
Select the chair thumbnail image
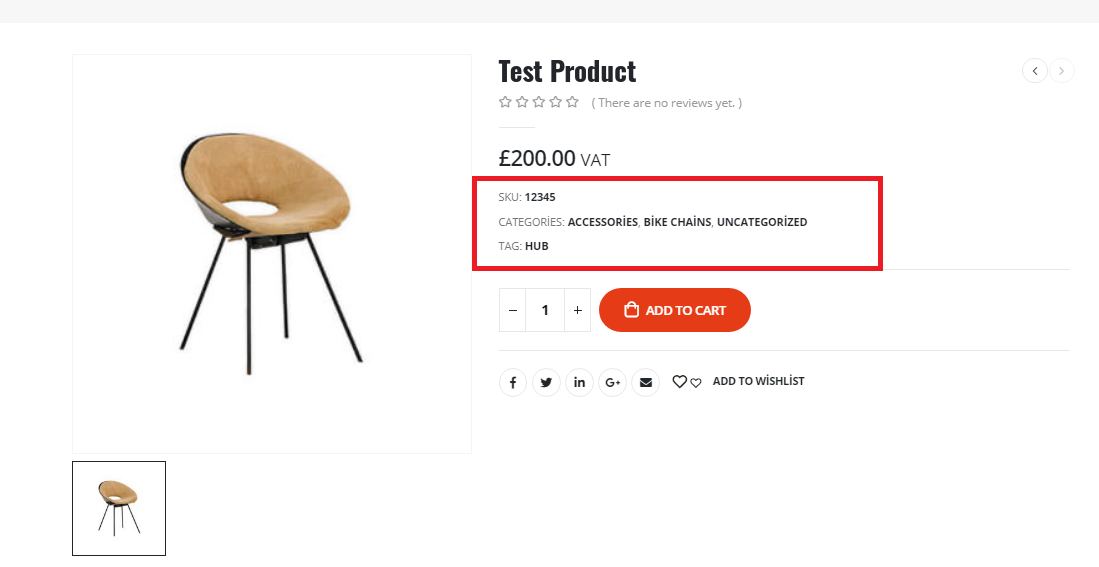pyautogui.click(x=119, y=508)
